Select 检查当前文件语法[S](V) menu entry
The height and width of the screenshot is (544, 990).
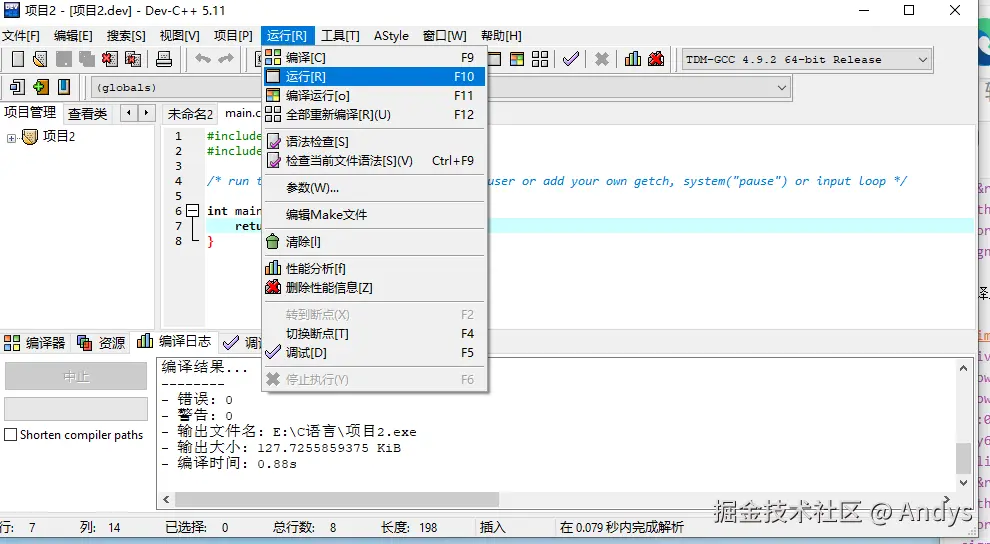pyautogui.click(x=375, y=160)
